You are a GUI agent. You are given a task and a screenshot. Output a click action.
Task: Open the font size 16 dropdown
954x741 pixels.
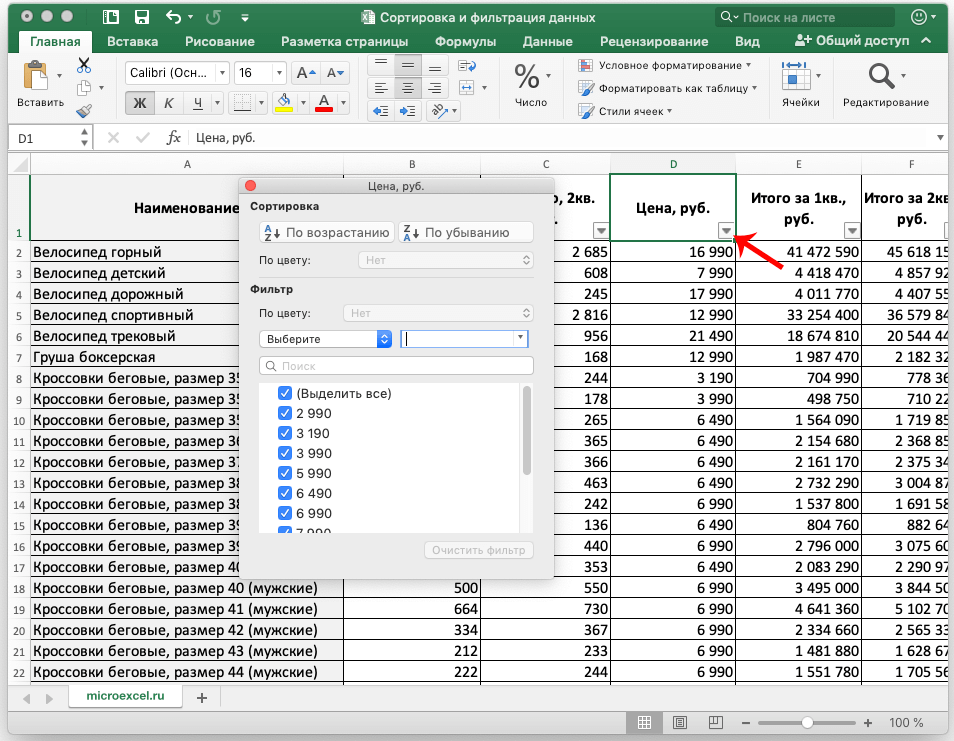click(279, 73)
